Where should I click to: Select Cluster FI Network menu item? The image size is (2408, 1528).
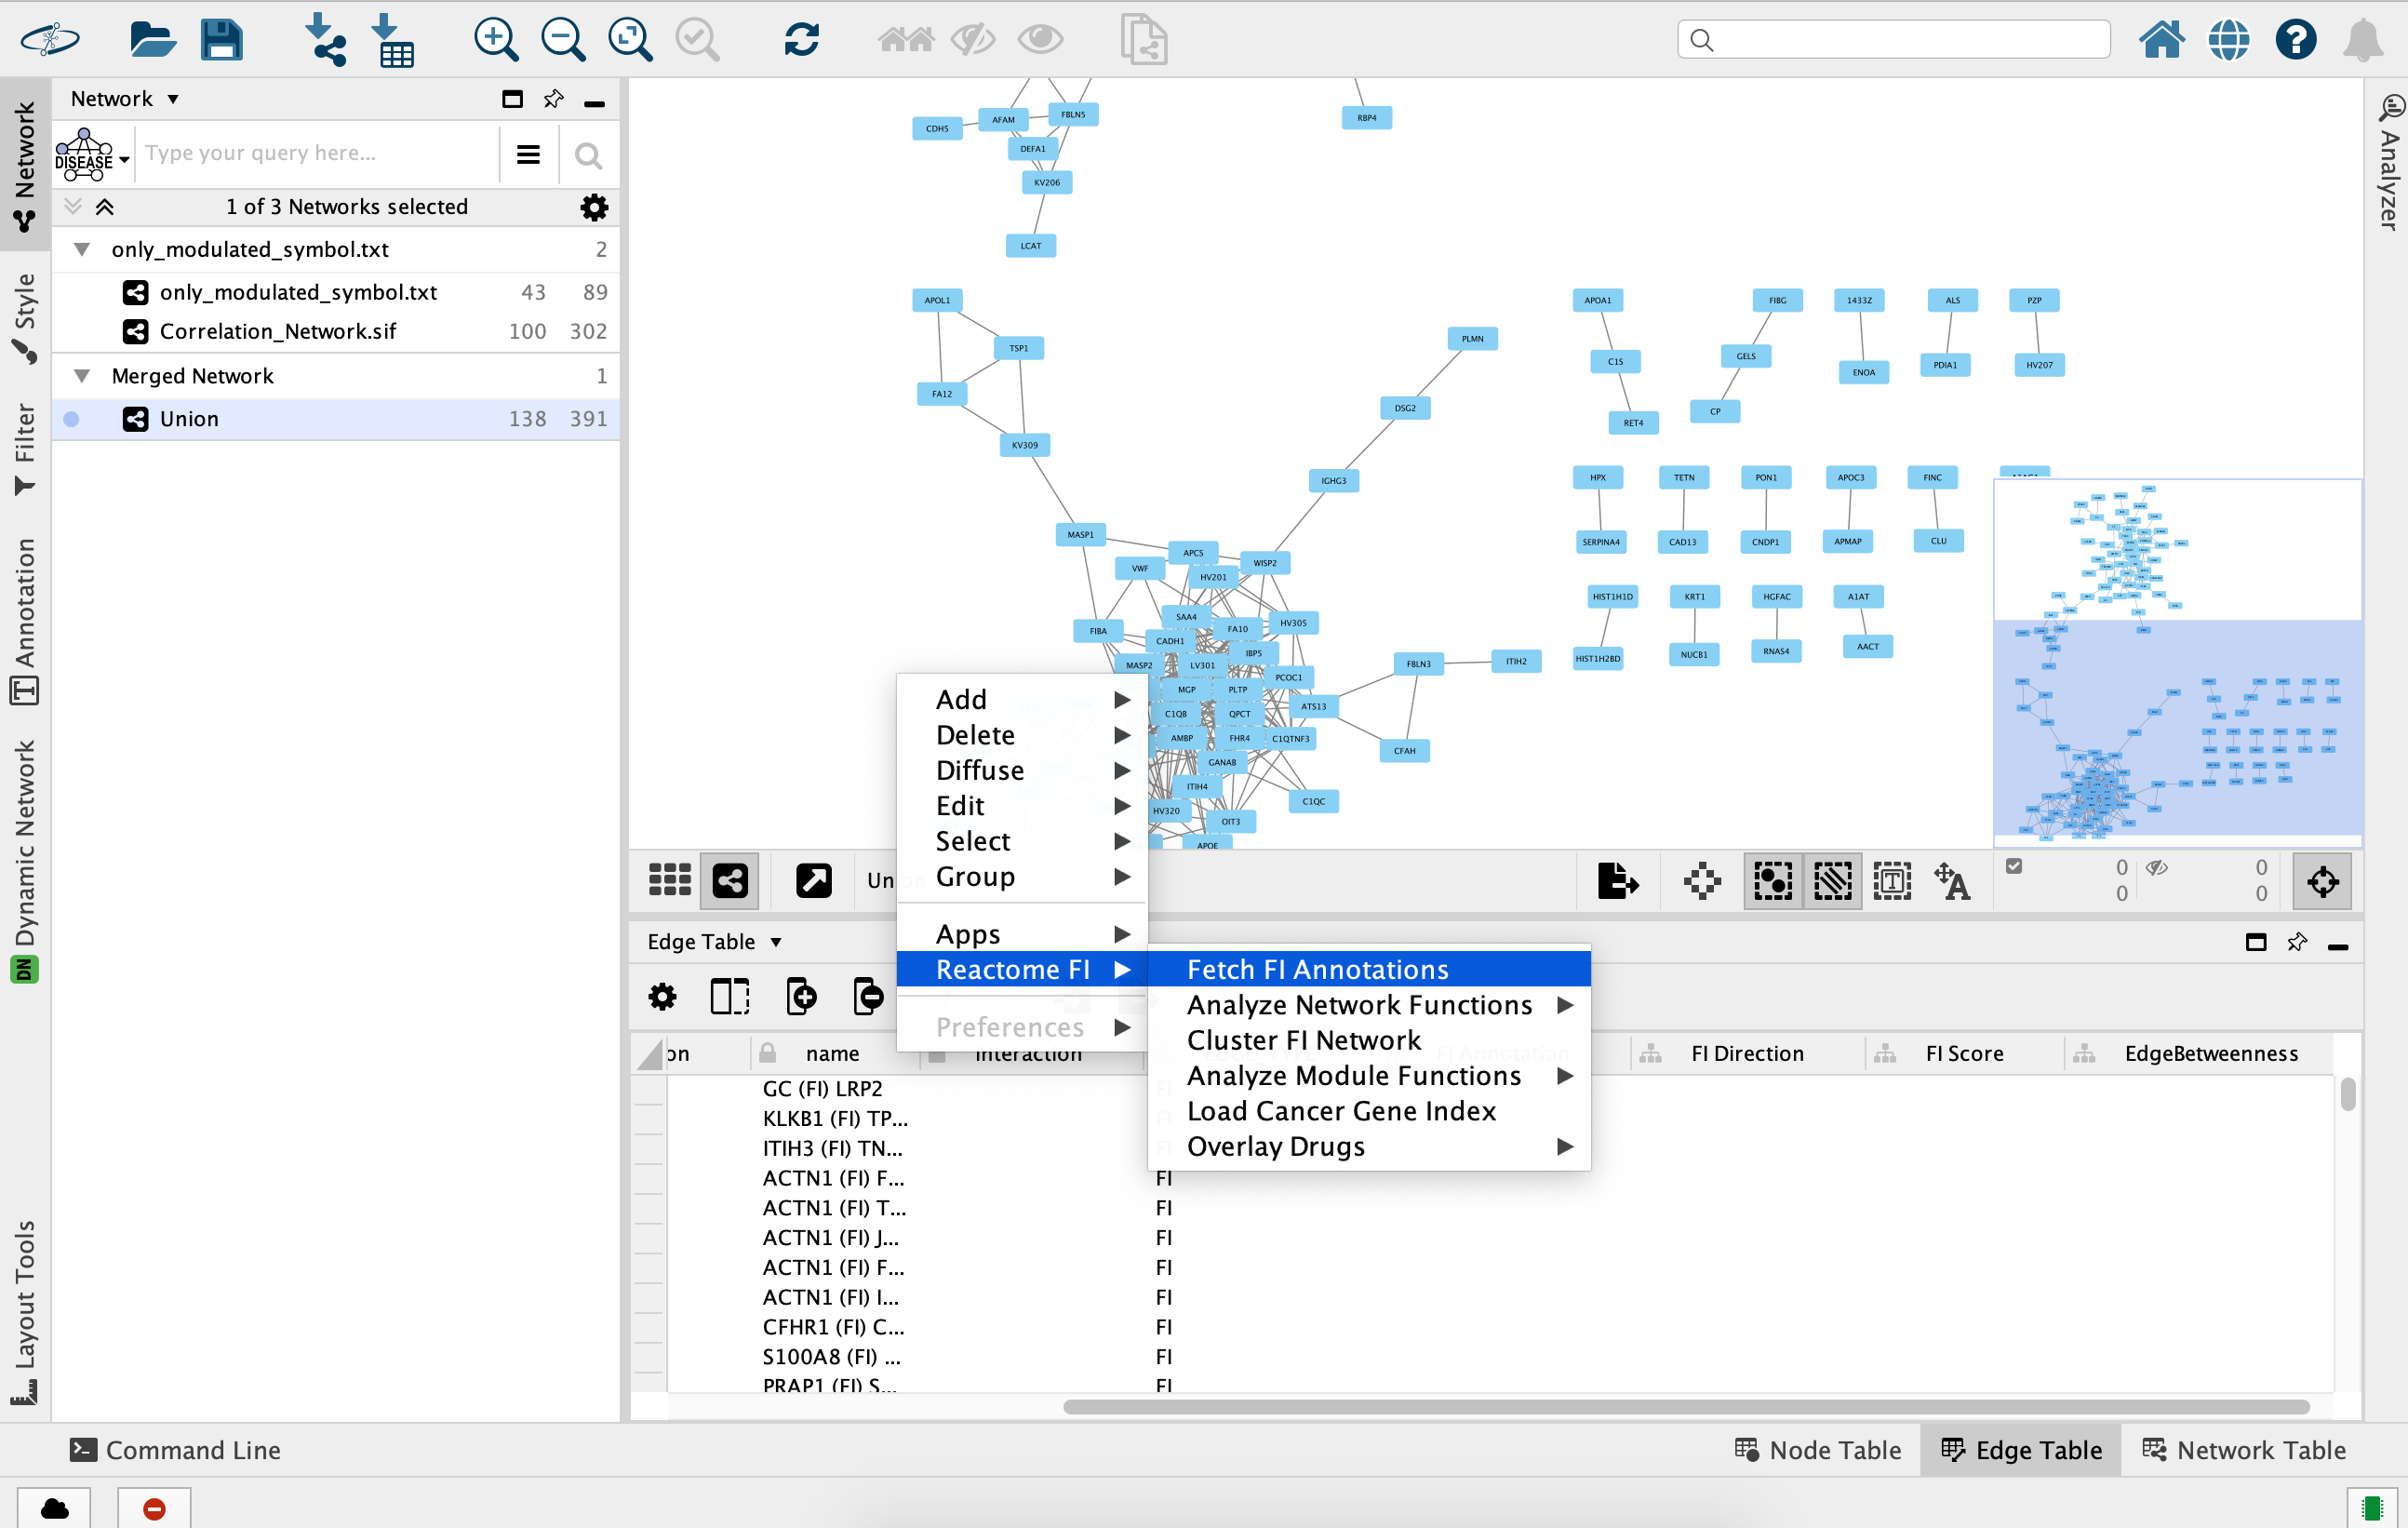click(1369, 1040)
